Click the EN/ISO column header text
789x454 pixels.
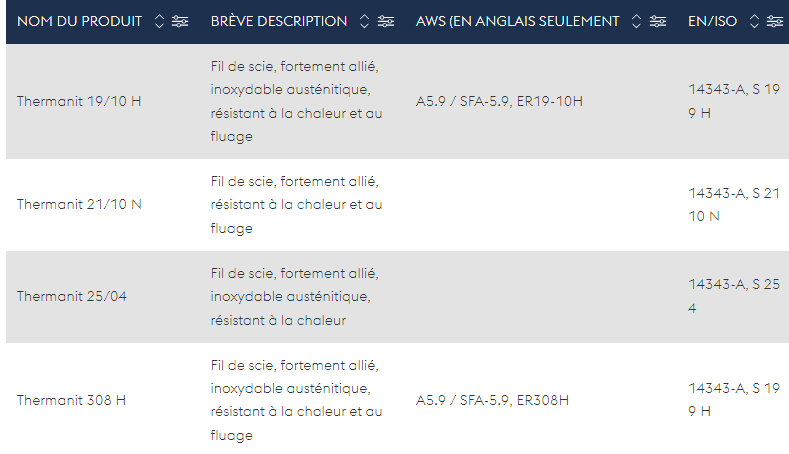point(713,21)
